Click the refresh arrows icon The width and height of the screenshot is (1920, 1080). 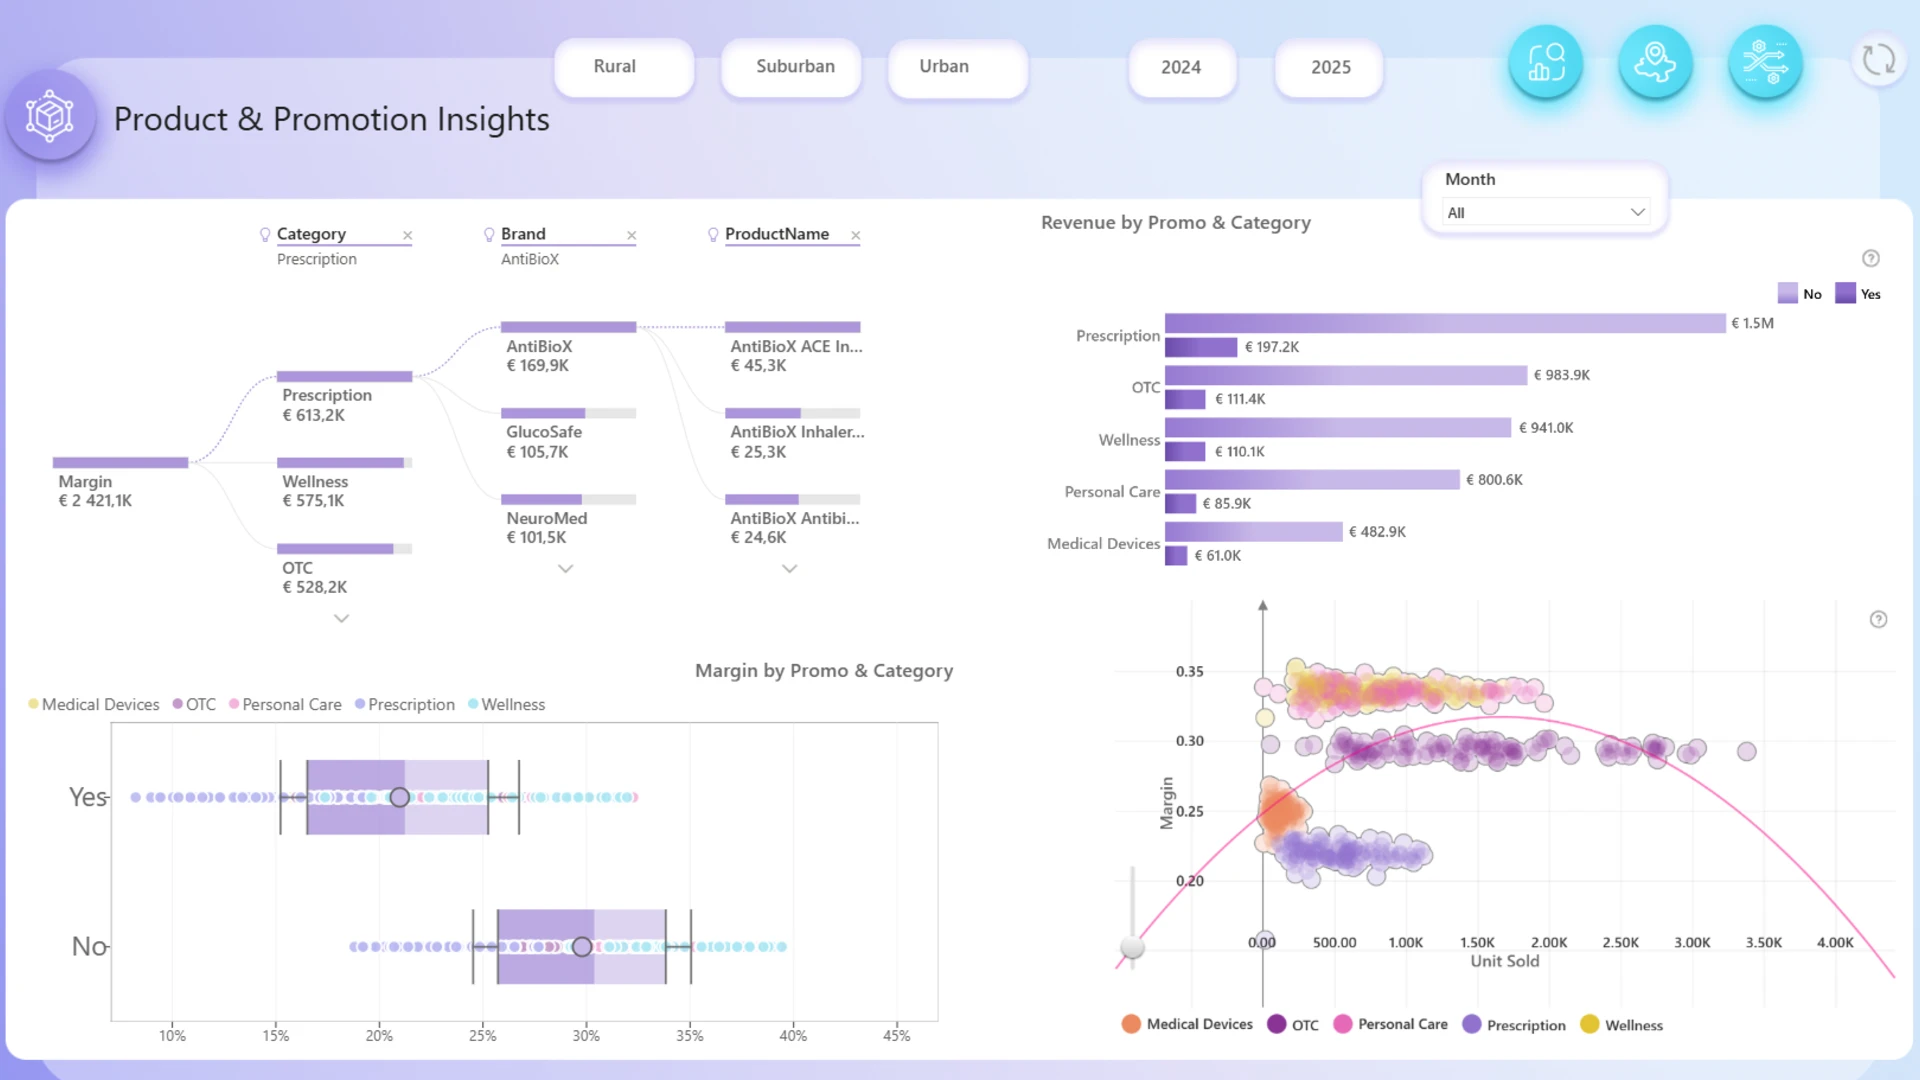pos(1879,60)
